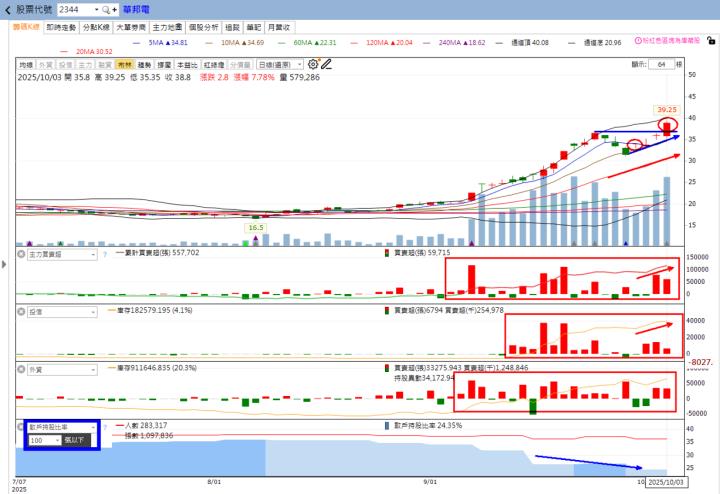Open the stock code 2344 dropdown
The image size is (720, 494).
click(x=96, y=10)
